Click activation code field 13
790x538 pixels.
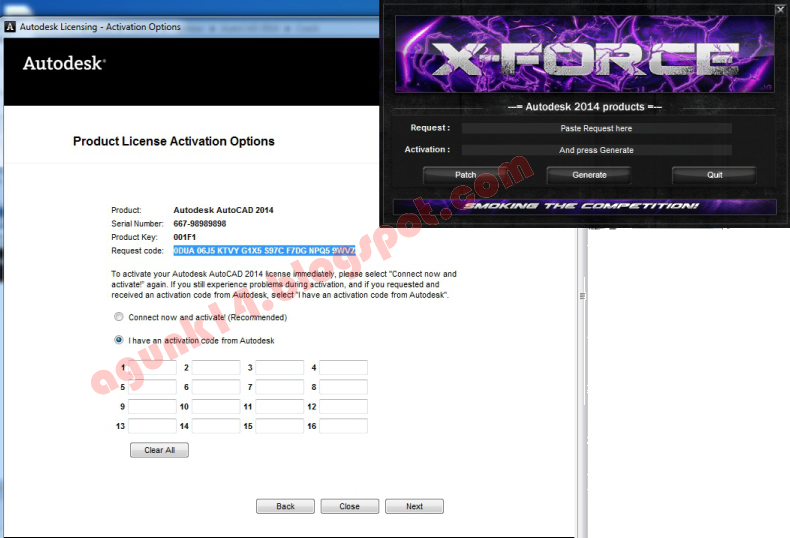tap(152, 426)
